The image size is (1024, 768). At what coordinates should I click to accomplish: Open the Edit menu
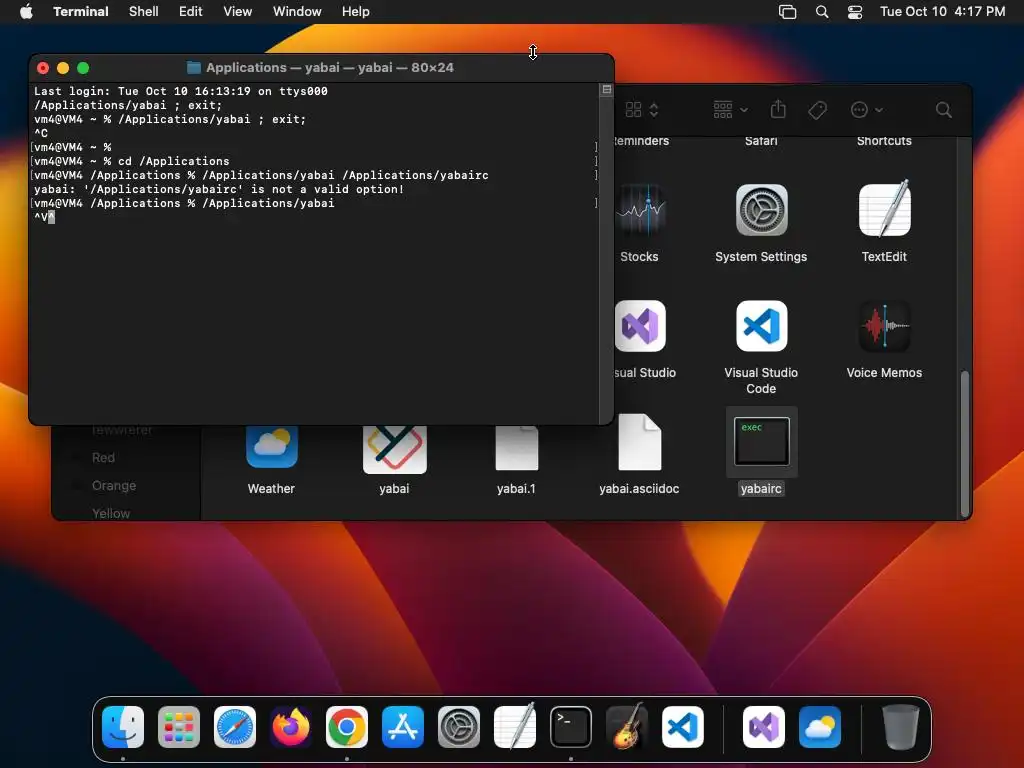191,12
